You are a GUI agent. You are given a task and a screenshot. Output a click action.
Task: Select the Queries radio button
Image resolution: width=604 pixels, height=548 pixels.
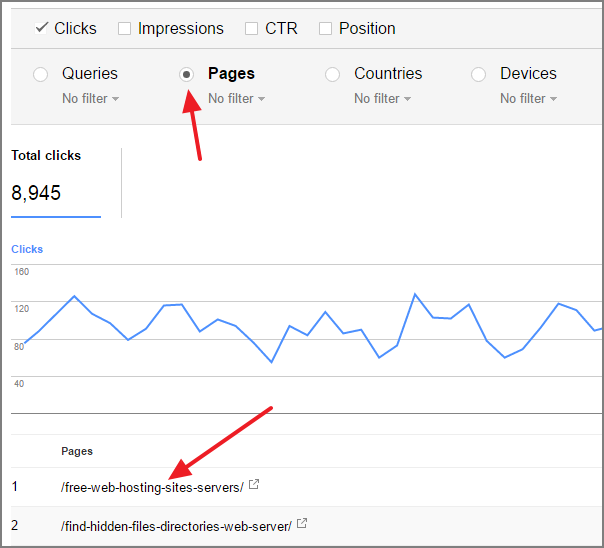pos(40,74)
